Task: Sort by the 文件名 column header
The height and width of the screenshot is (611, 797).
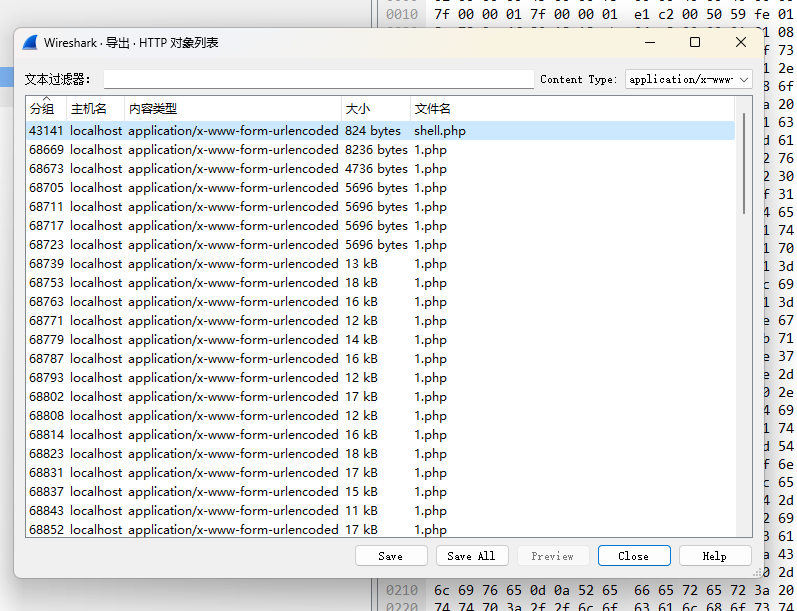Action: (x=572, y=108)
